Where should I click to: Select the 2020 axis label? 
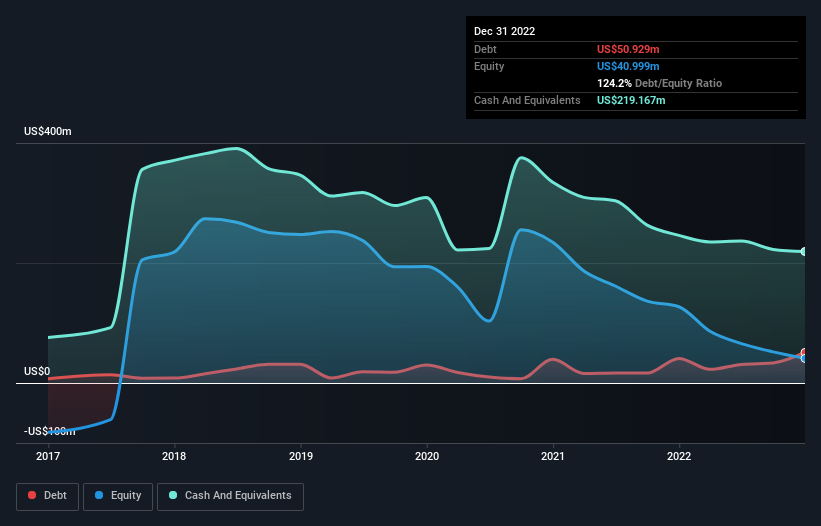point(427,456)
